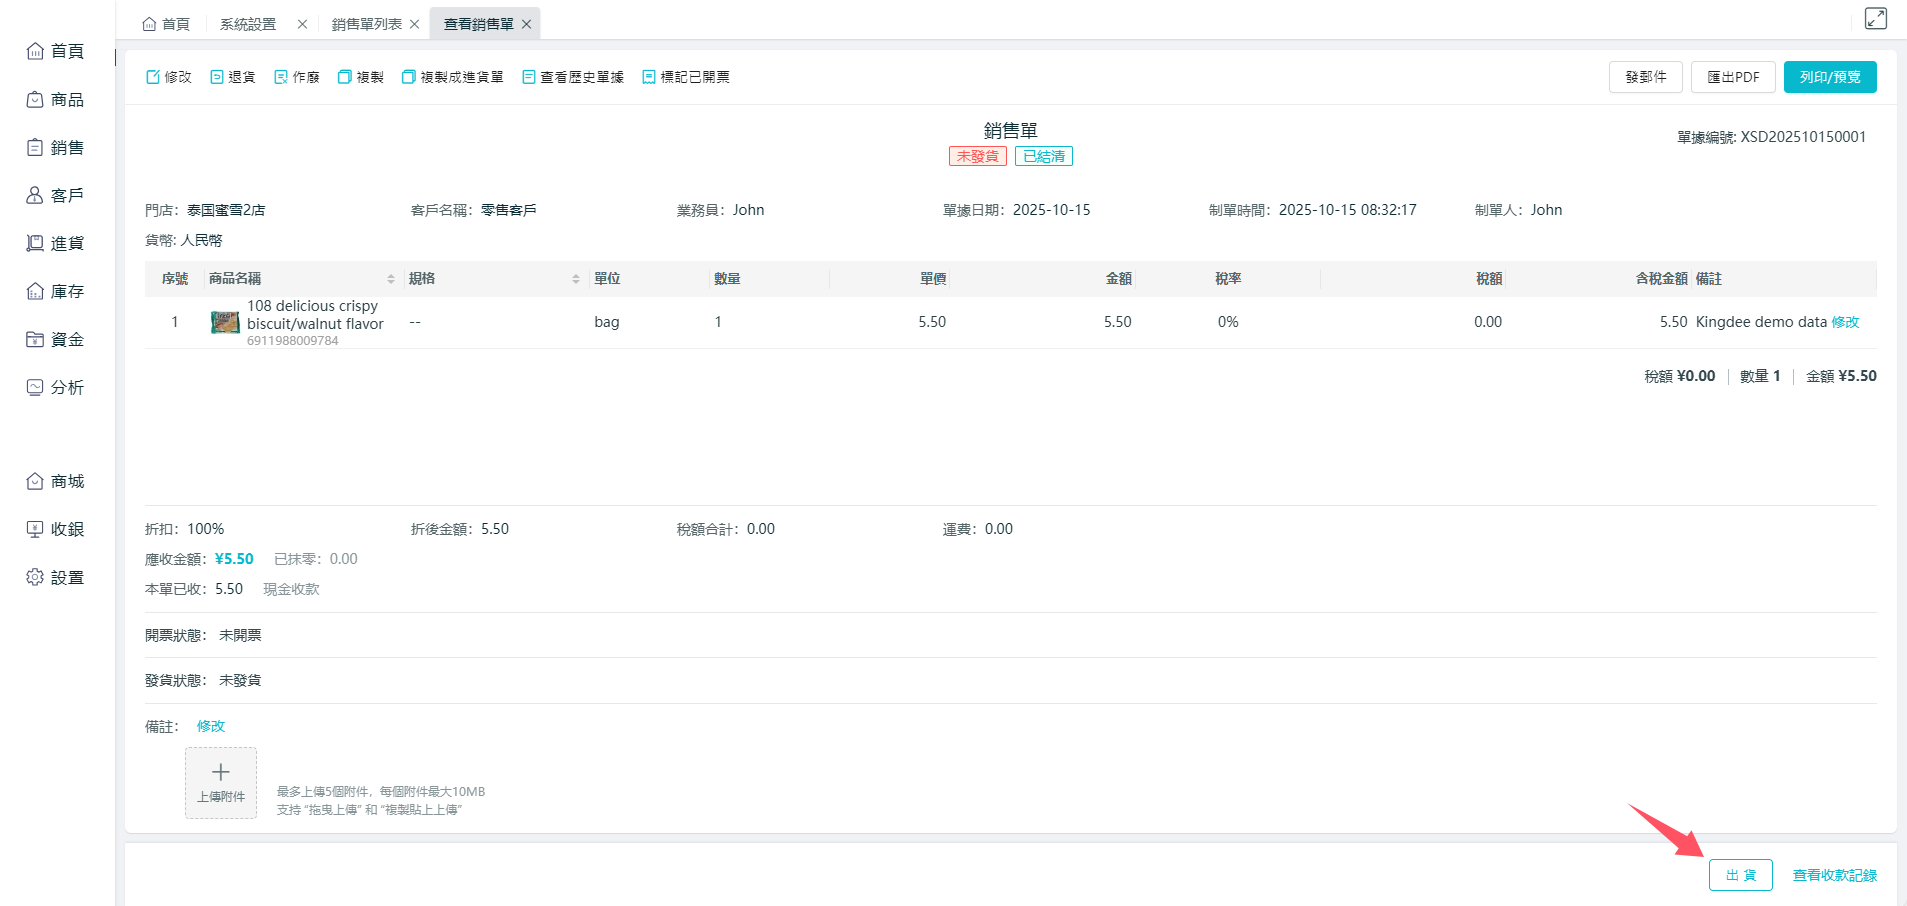This screenshot has width=1907, height=906.
Task: Click the 匯出PDF export button
Action: point(1732,77)
